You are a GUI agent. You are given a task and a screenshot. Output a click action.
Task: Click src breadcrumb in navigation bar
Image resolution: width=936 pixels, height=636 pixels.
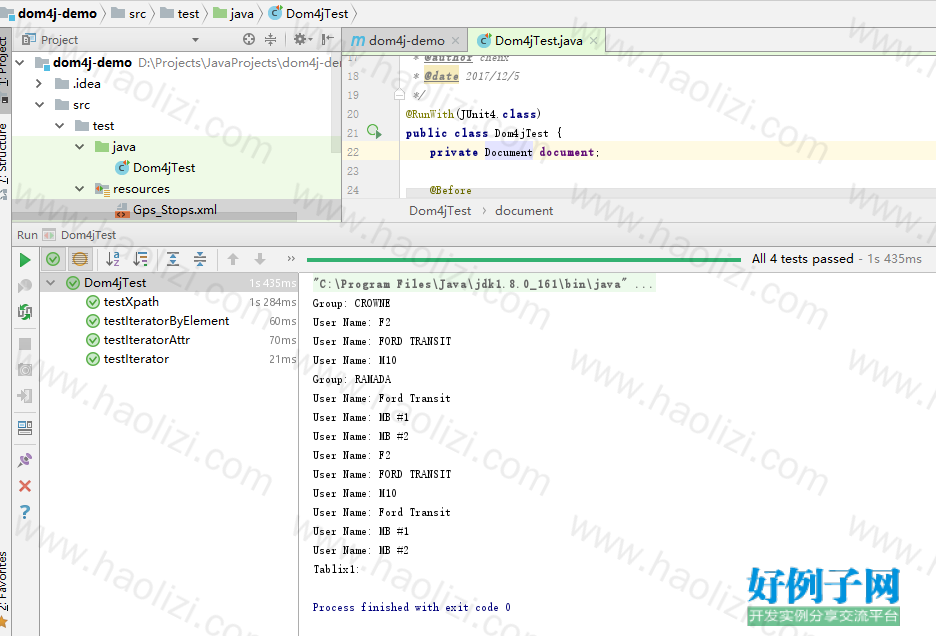point(129,13)
